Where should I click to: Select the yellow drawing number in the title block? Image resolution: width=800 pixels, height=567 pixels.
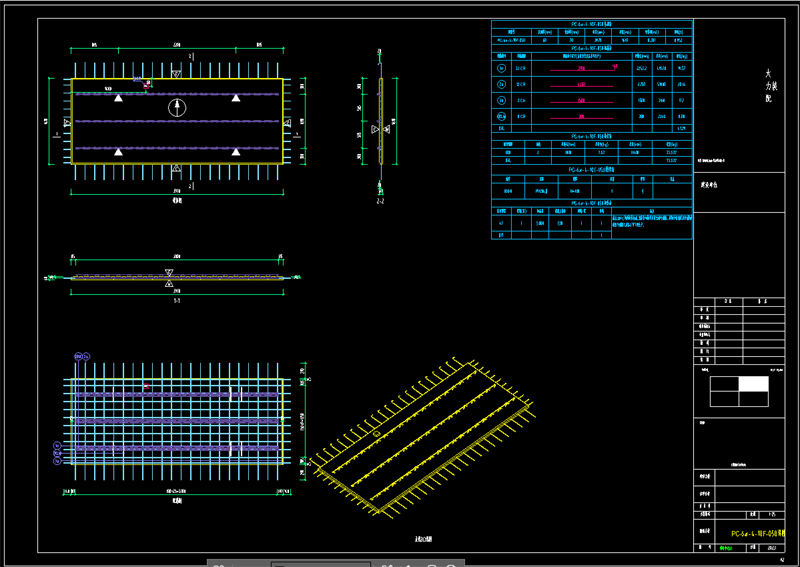(758, 534)
